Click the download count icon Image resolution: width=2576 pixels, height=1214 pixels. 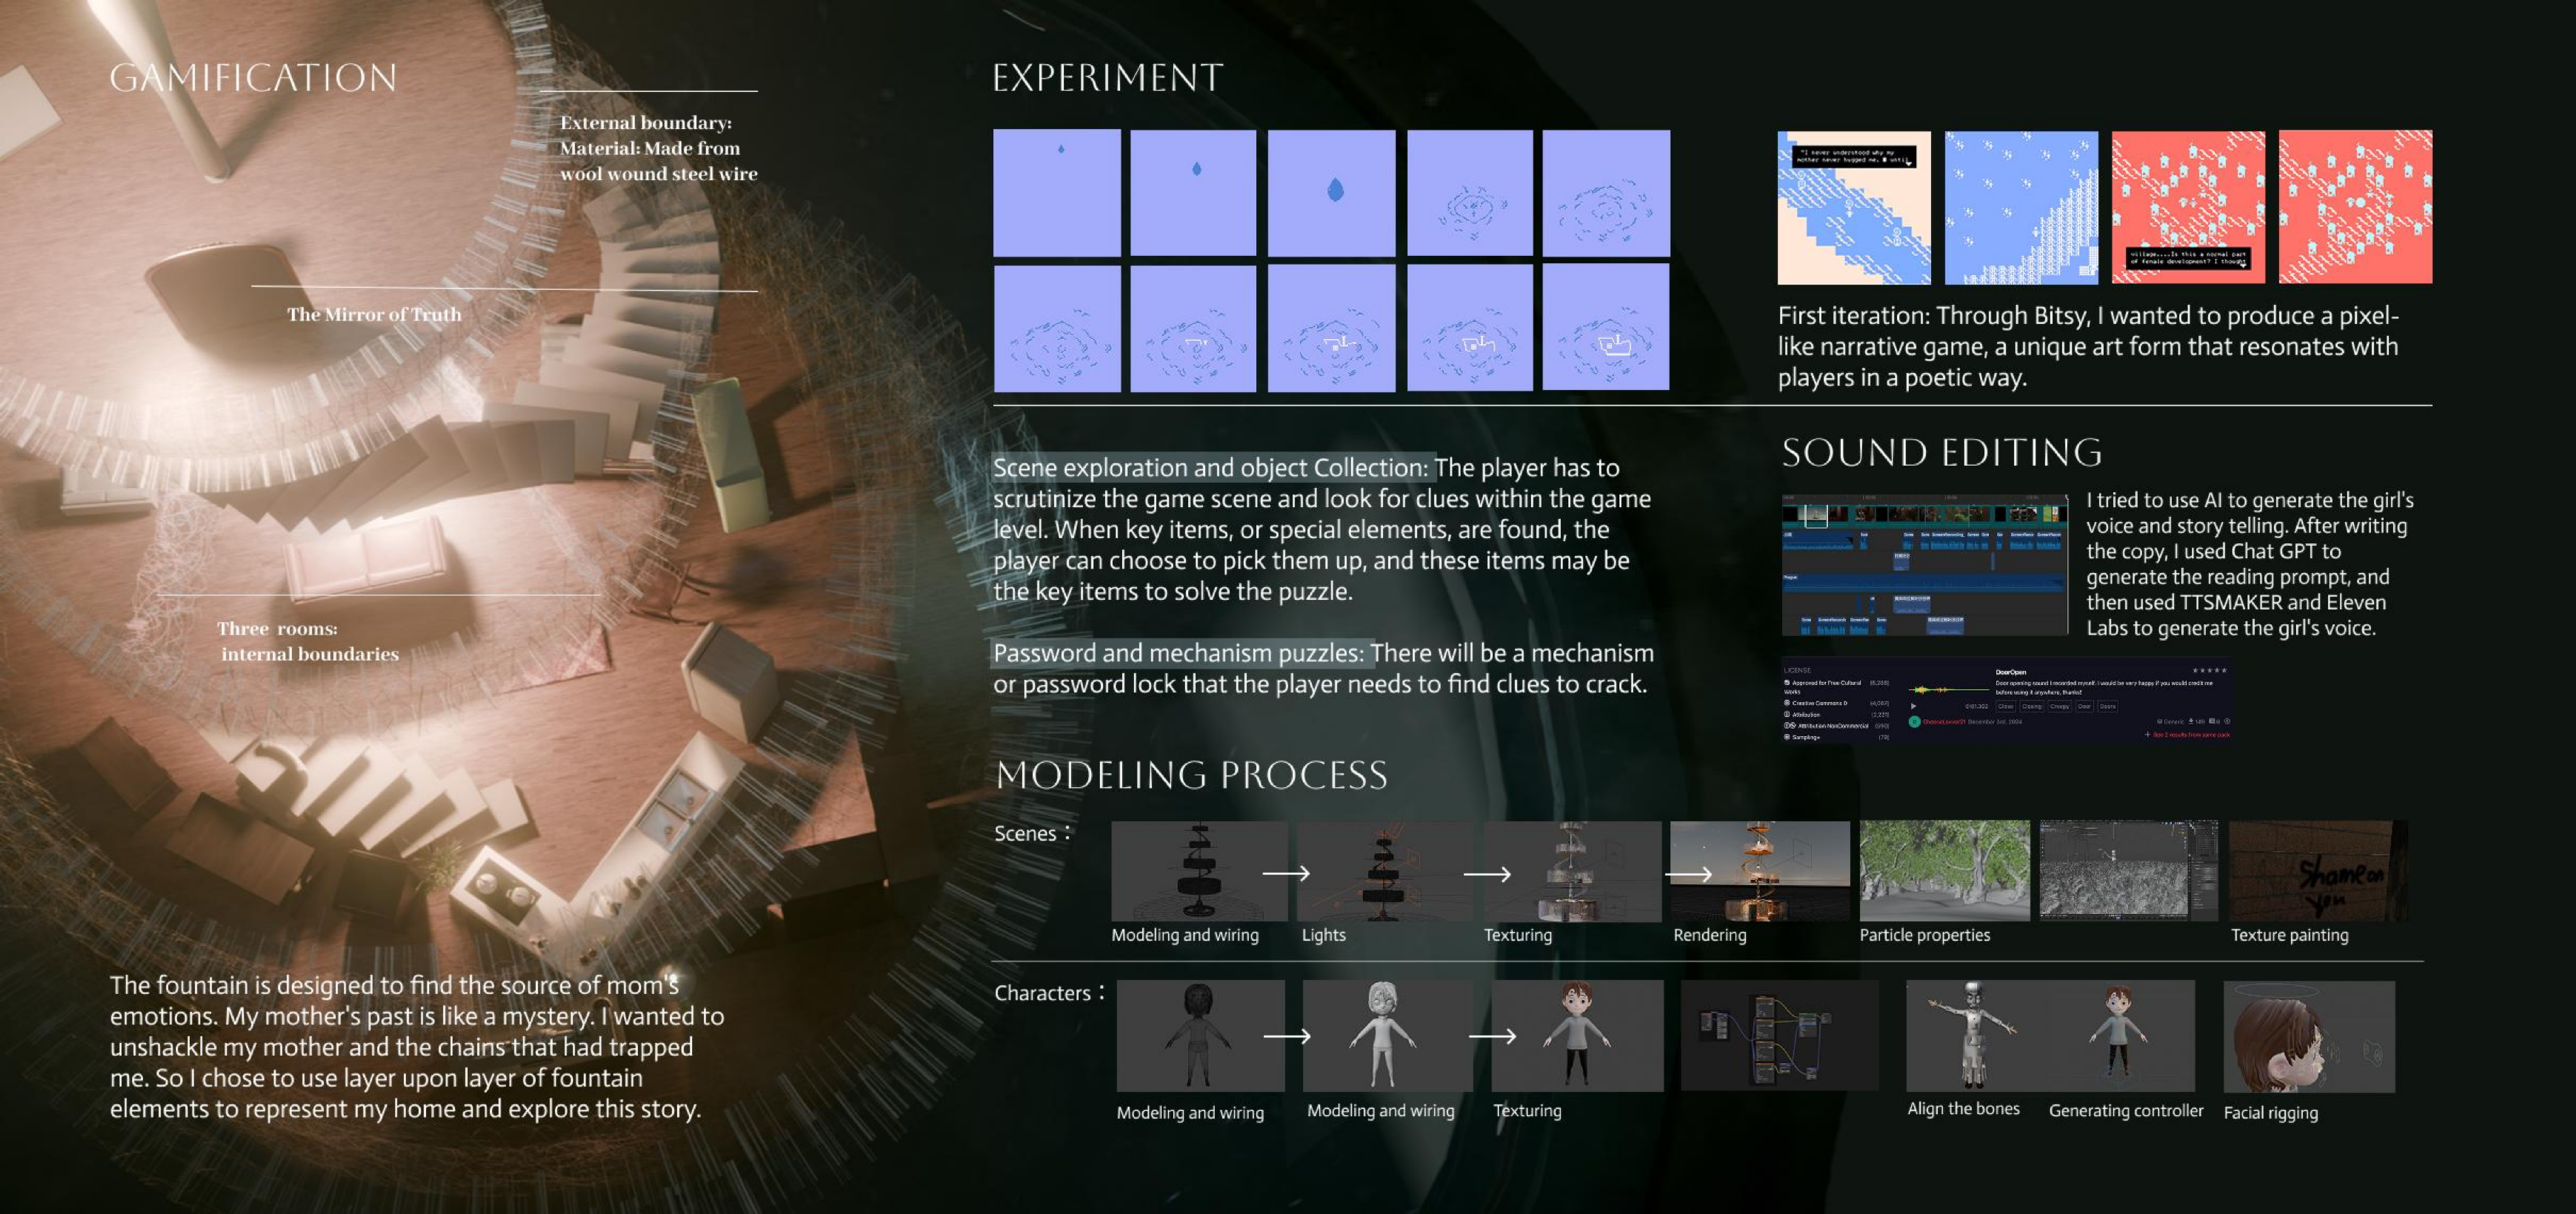(x=2192, y=721)
